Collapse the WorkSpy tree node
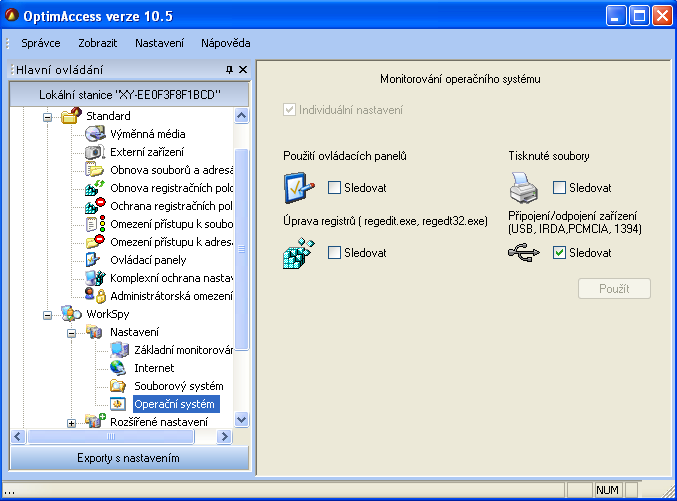This screenshot has width=677, height=501. pyautogui.click(x=47, y=315)
